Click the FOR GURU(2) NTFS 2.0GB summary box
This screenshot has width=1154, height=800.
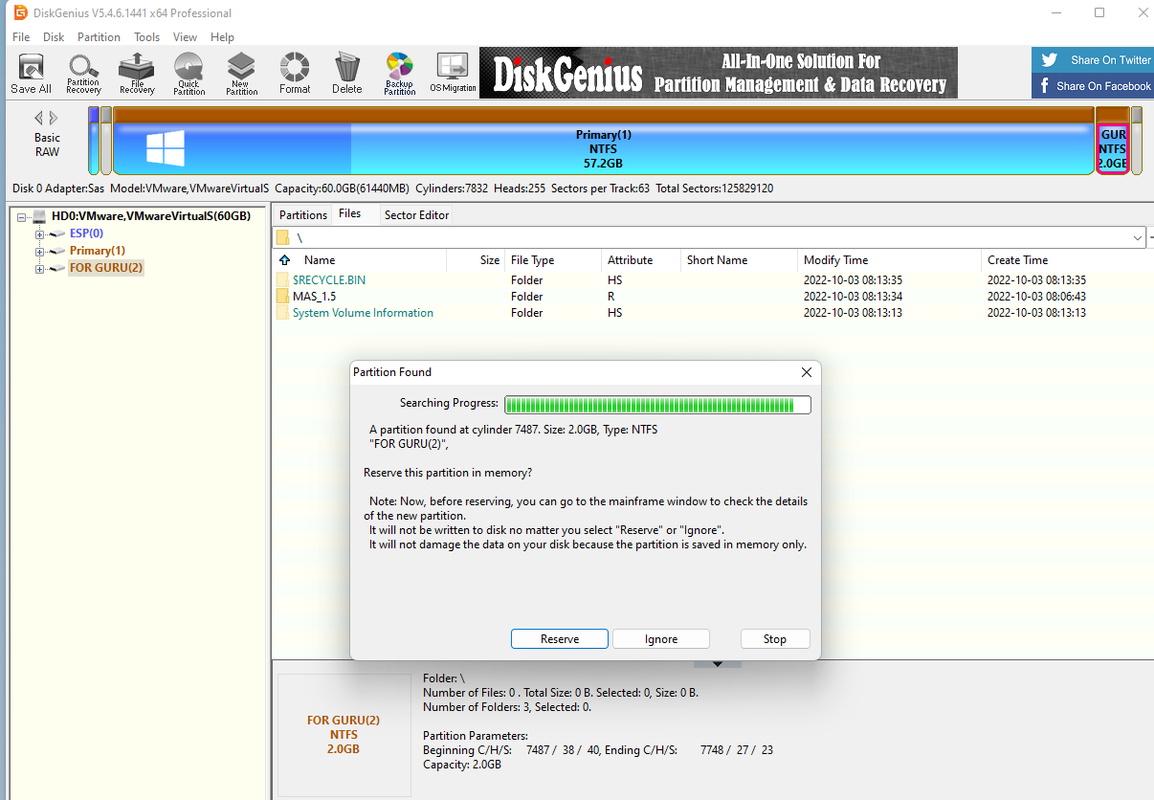tap(344, 734)
